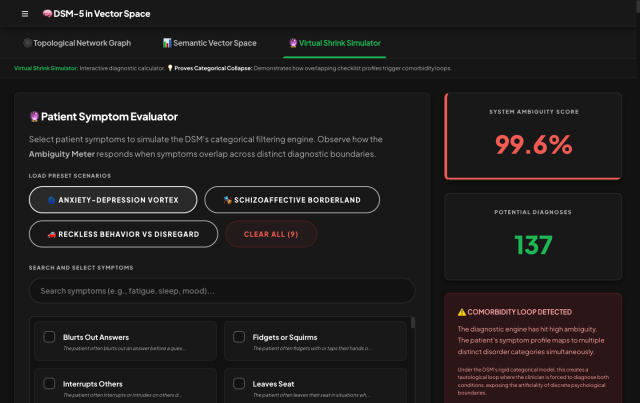Image resolution: width=640 pixels, height=403 pixels.
Task: Click the Leaves Seat symptom label
Action: [x=273, y=384]
